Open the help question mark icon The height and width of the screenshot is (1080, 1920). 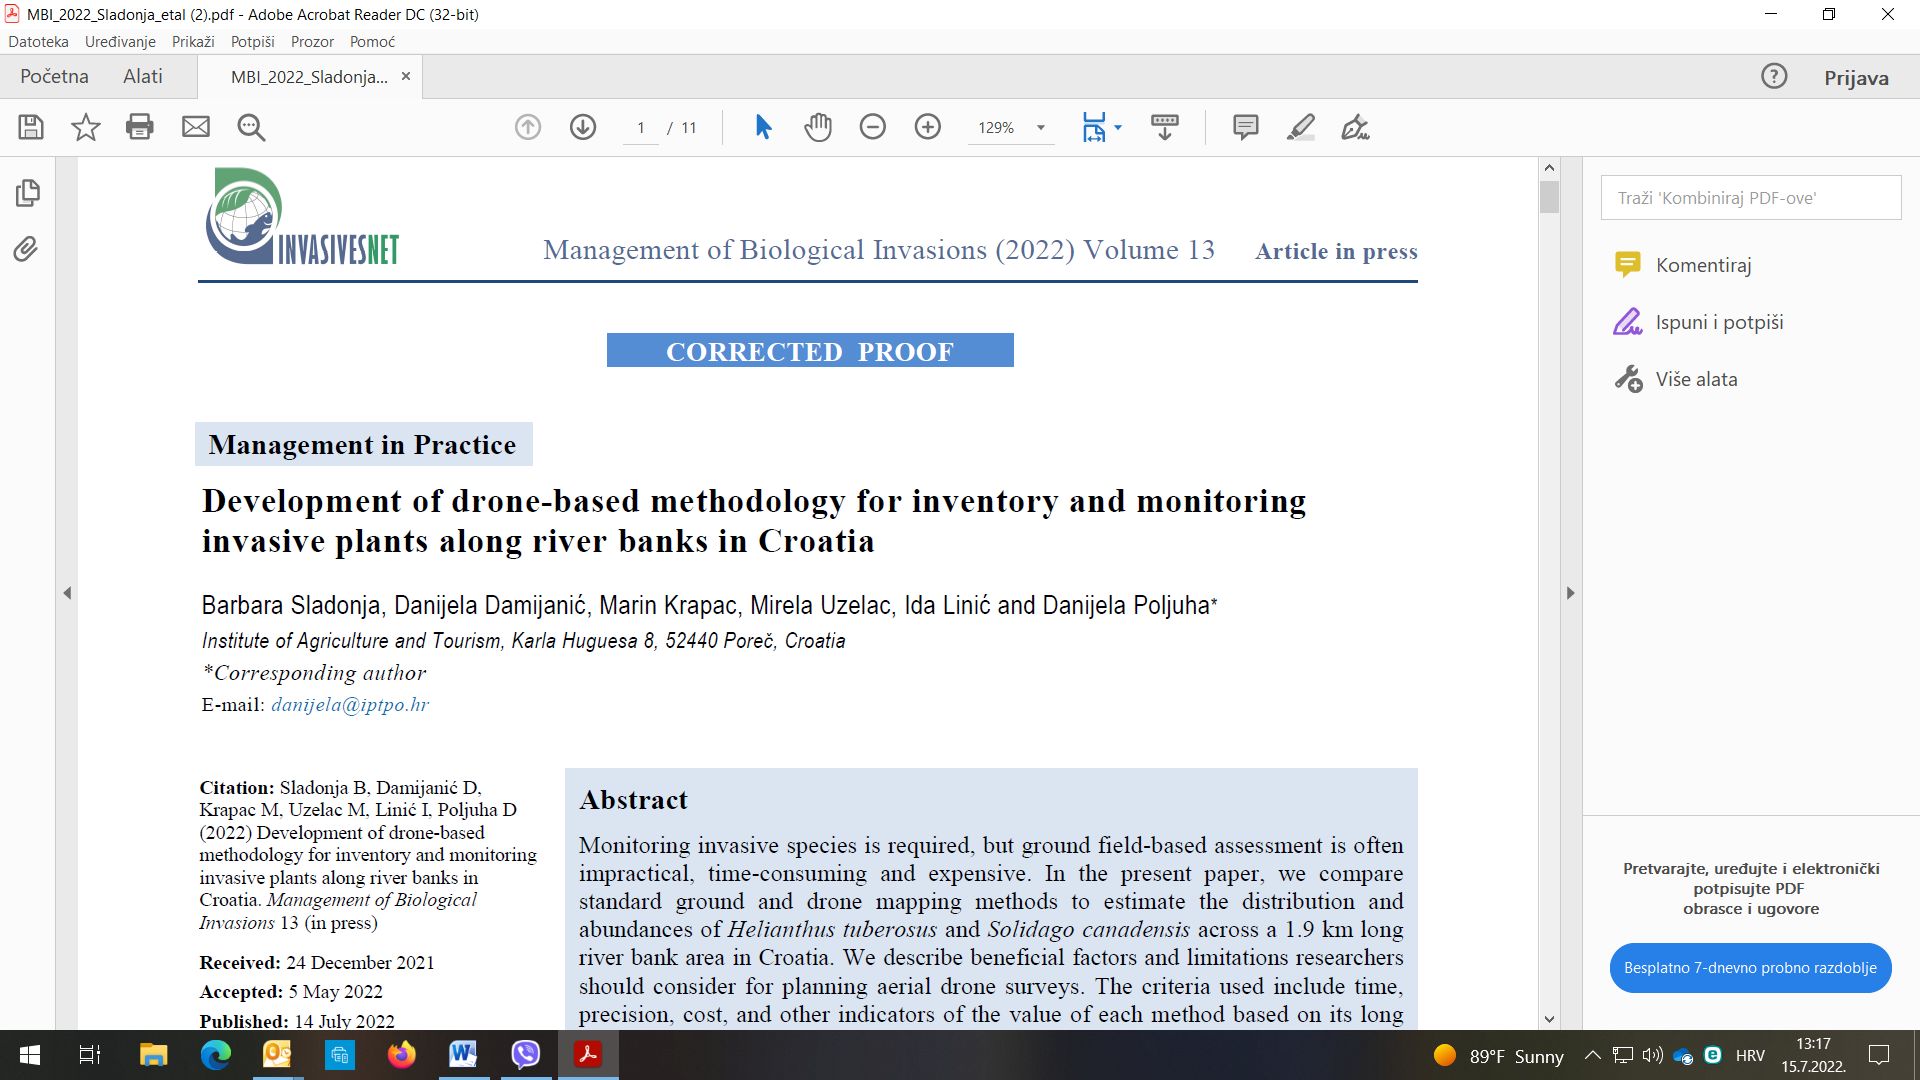click(1774, 76)
